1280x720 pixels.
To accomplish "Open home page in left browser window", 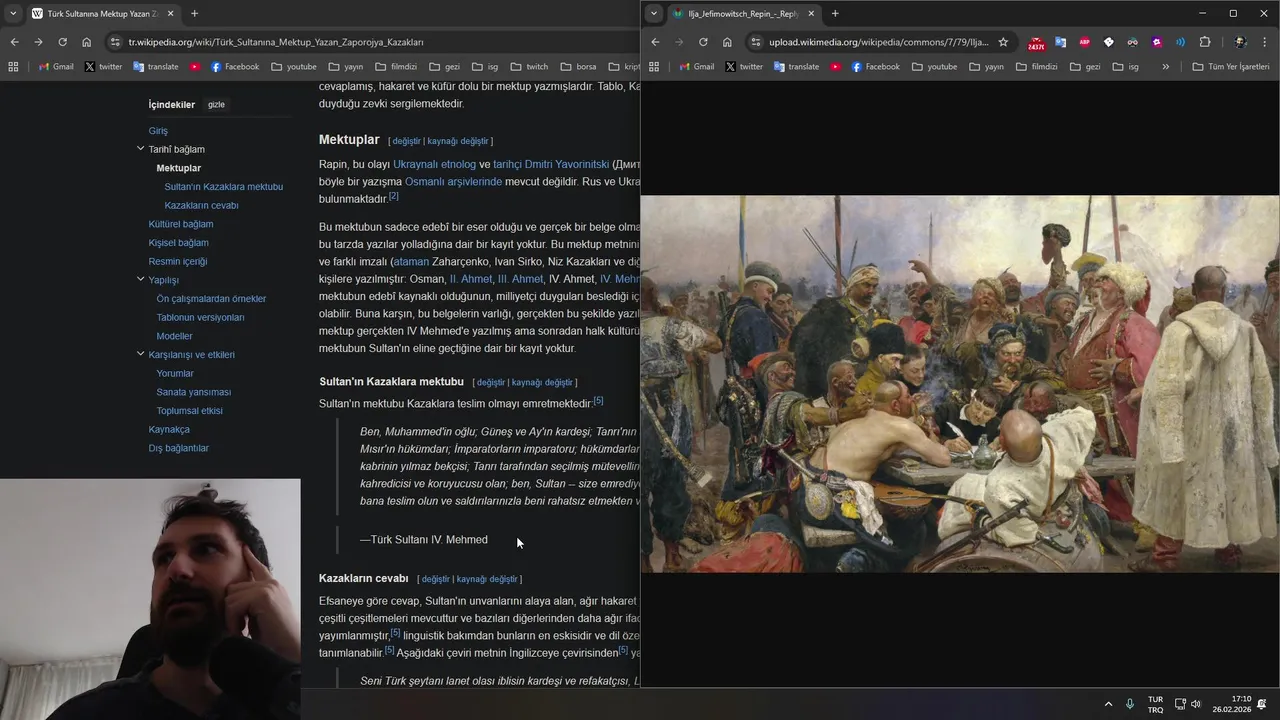I will pyautogui.click(x=86, y=42).
